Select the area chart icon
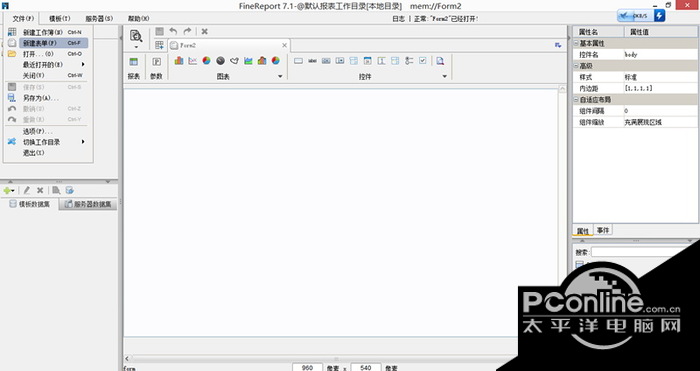The image size is (700, 371). 248,61
